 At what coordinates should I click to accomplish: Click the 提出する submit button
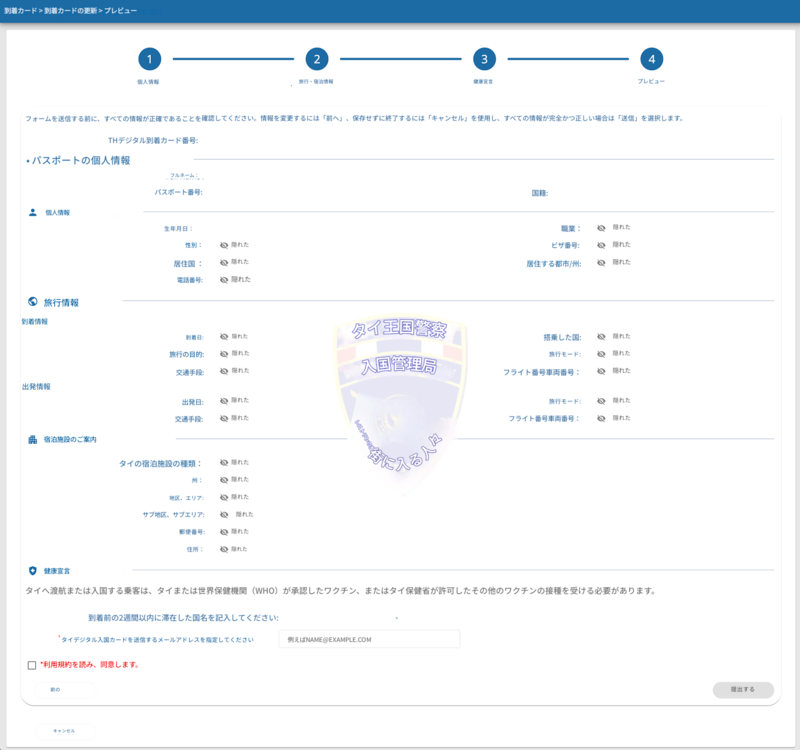tap(743, 689)
